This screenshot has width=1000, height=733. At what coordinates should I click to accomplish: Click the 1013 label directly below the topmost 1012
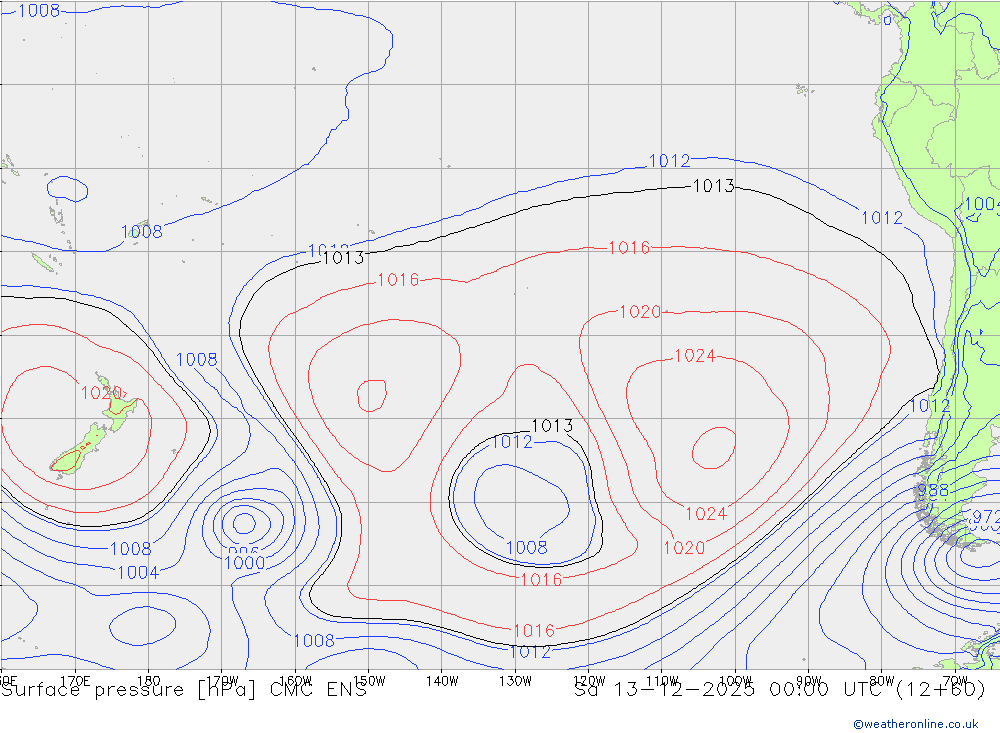(x=714, y=186)
